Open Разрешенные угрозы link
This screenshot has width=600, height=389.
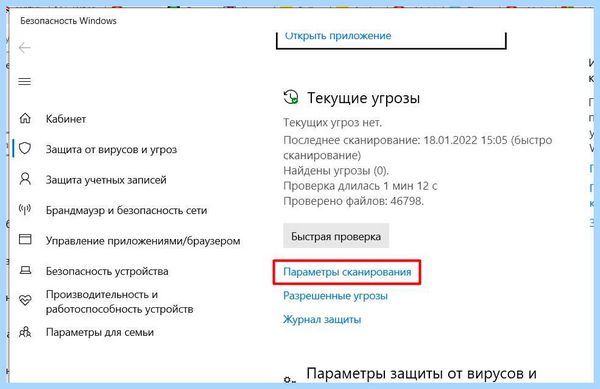[335, 296]
